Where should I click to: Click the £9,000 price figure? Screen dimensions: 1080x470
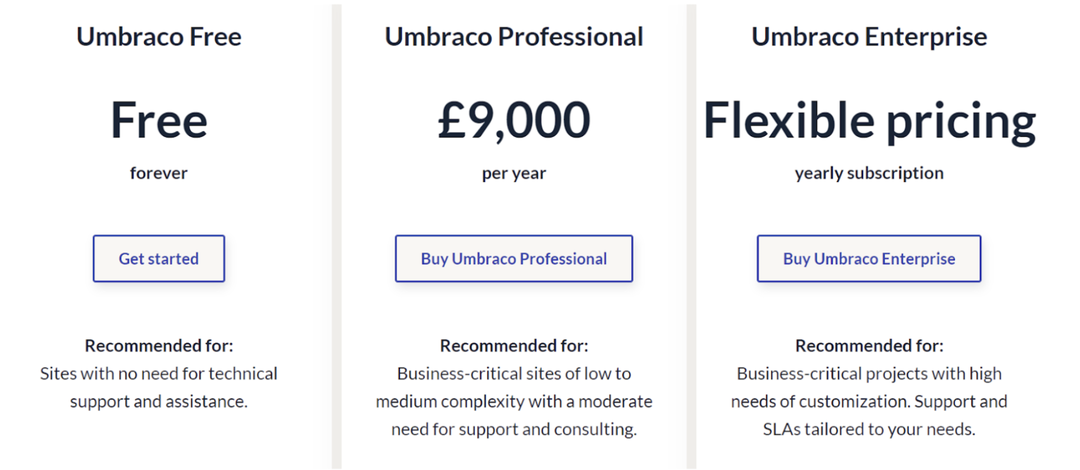click(514, 121)
